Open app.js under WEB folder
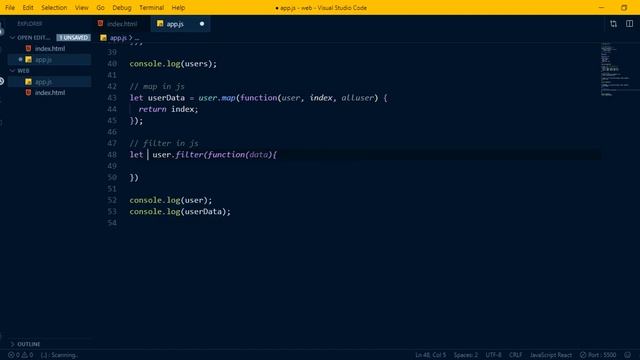This screenshot has height=360, width=640. (49, 82)
